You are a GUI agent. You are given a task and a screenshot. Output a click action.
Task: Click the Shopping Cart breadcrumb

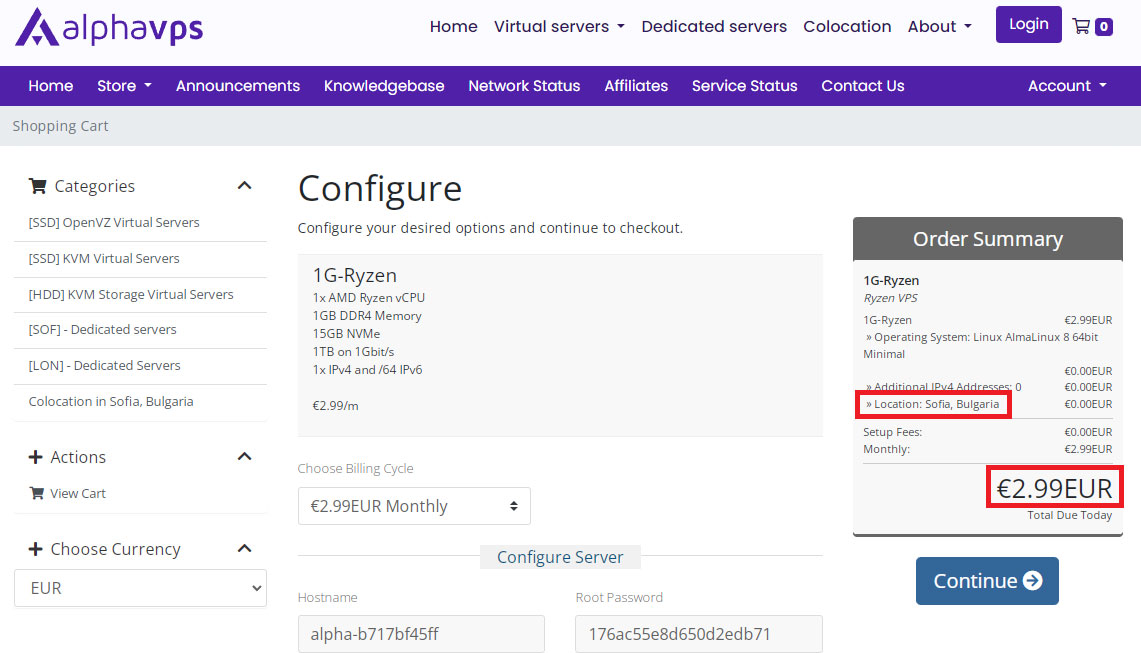coord(60,126)
